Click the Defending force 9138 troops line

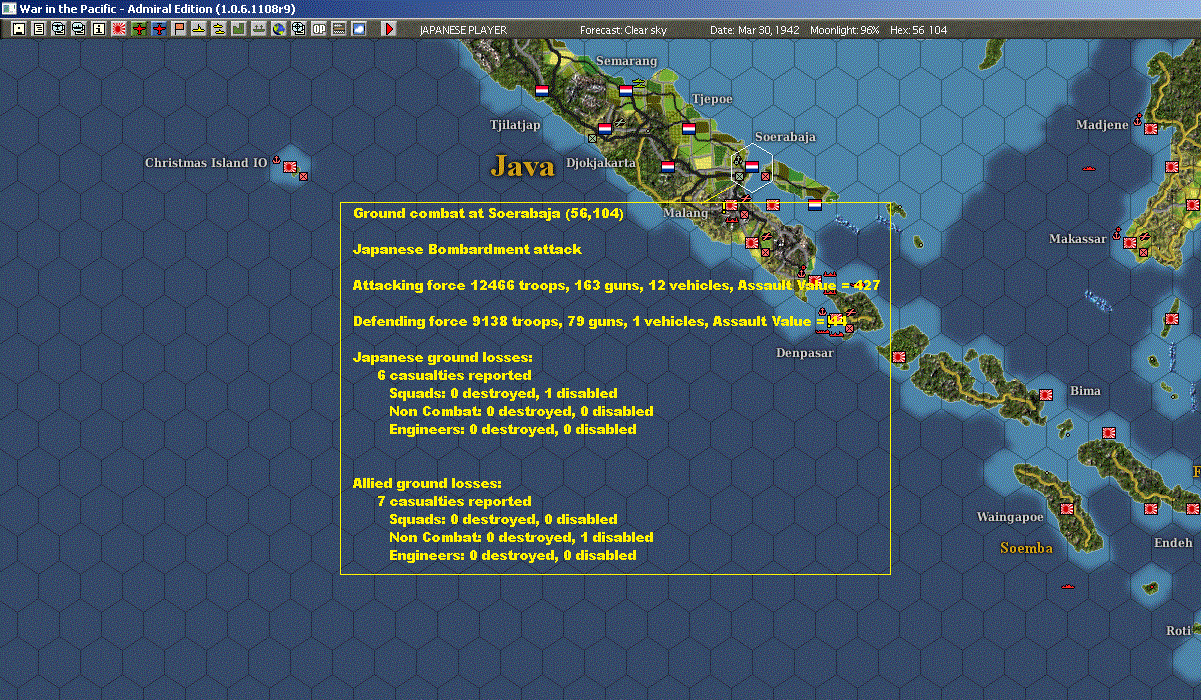(x=600, y=321)
